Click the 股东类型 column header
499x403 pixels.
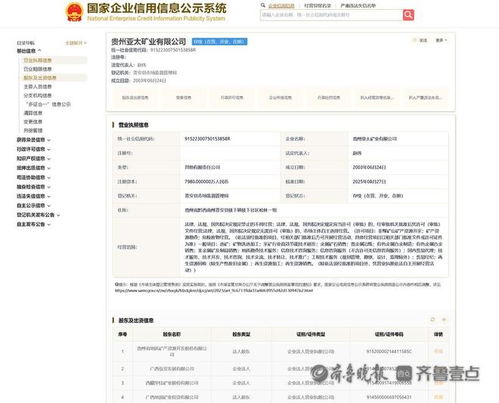pyautogui.click(x=241, y=334)
